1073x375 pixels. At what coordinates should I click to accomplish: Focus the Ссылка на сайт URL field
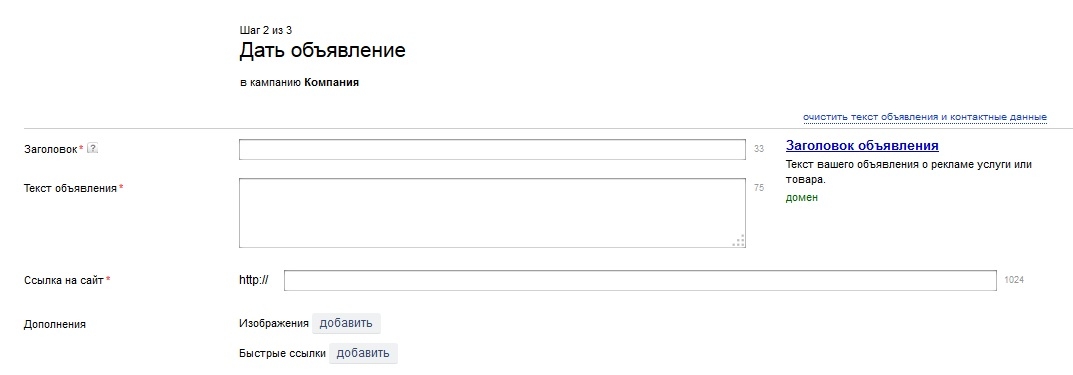(640, 281)
